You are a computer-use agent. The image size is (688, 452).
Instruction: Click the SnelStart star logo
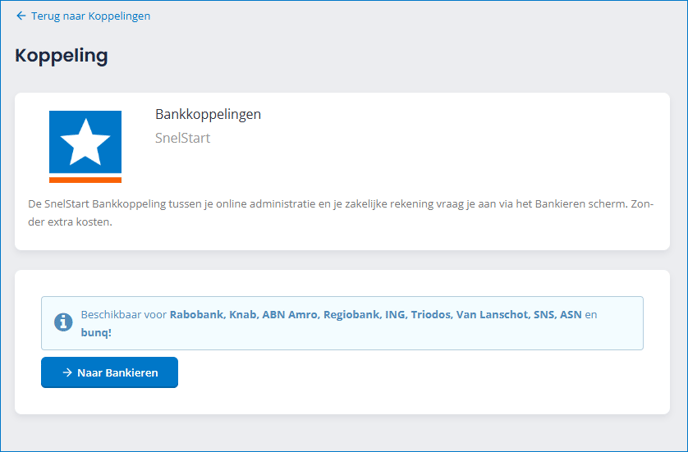tap(85, 146)
